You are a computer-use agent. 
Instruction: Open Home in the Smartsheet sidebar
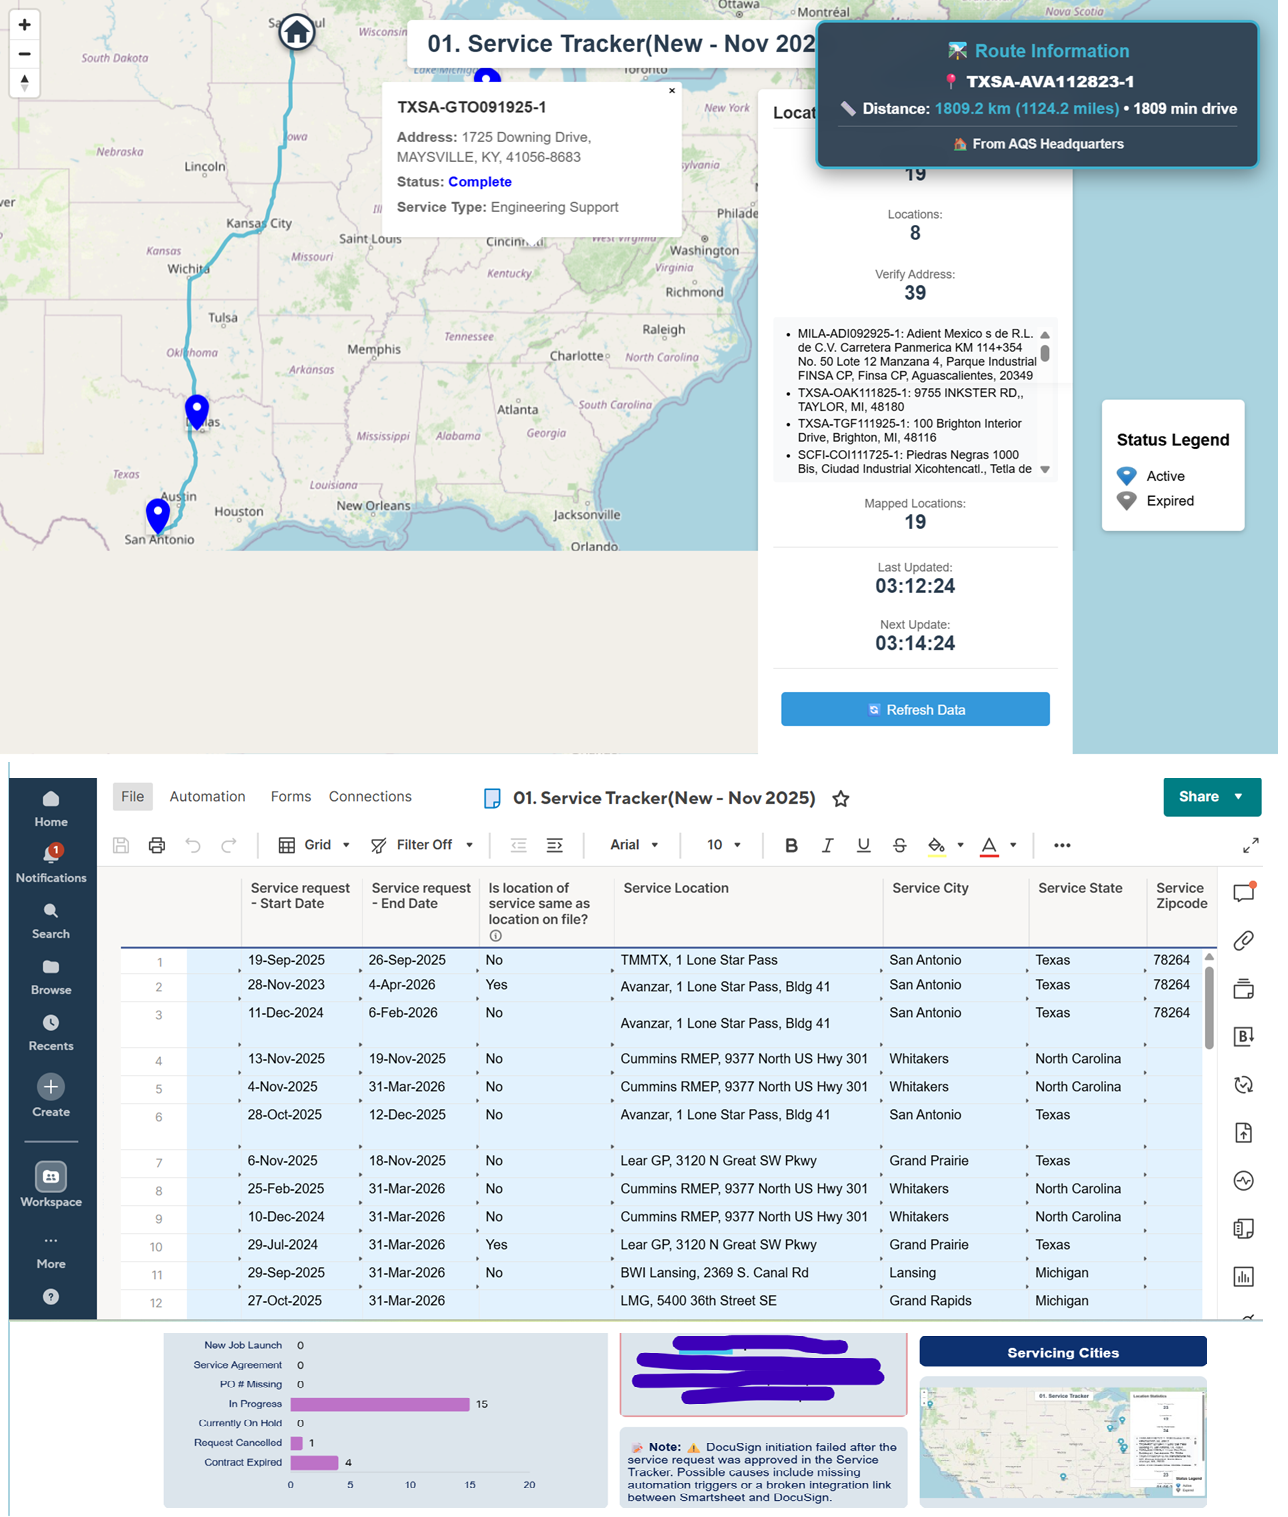click(51, 809)
